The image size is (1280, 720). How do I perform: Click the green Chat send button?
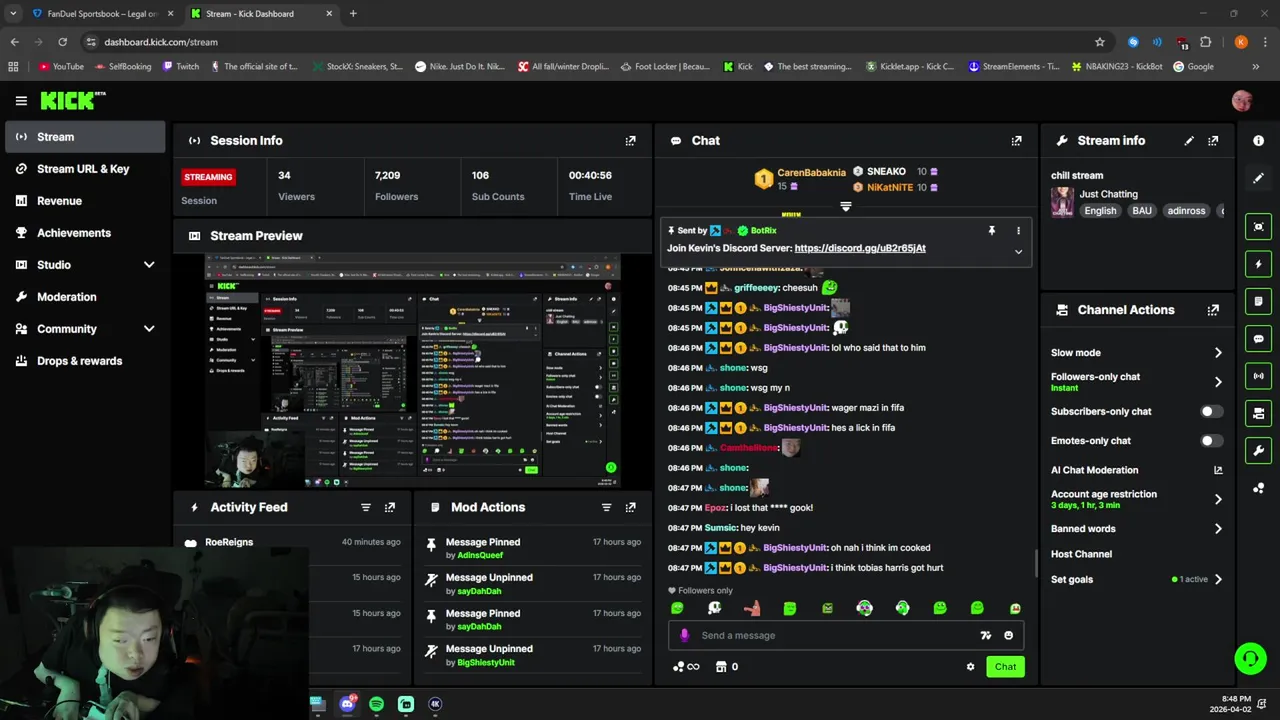1005,667
